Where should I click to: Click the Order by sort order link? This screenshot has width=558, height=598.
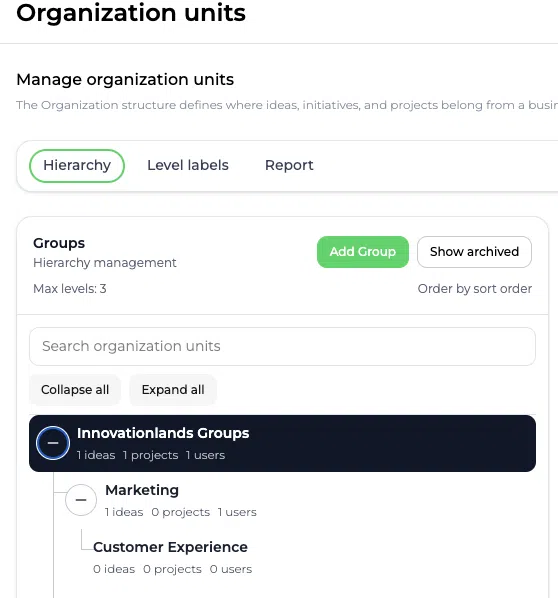(474, 289)
